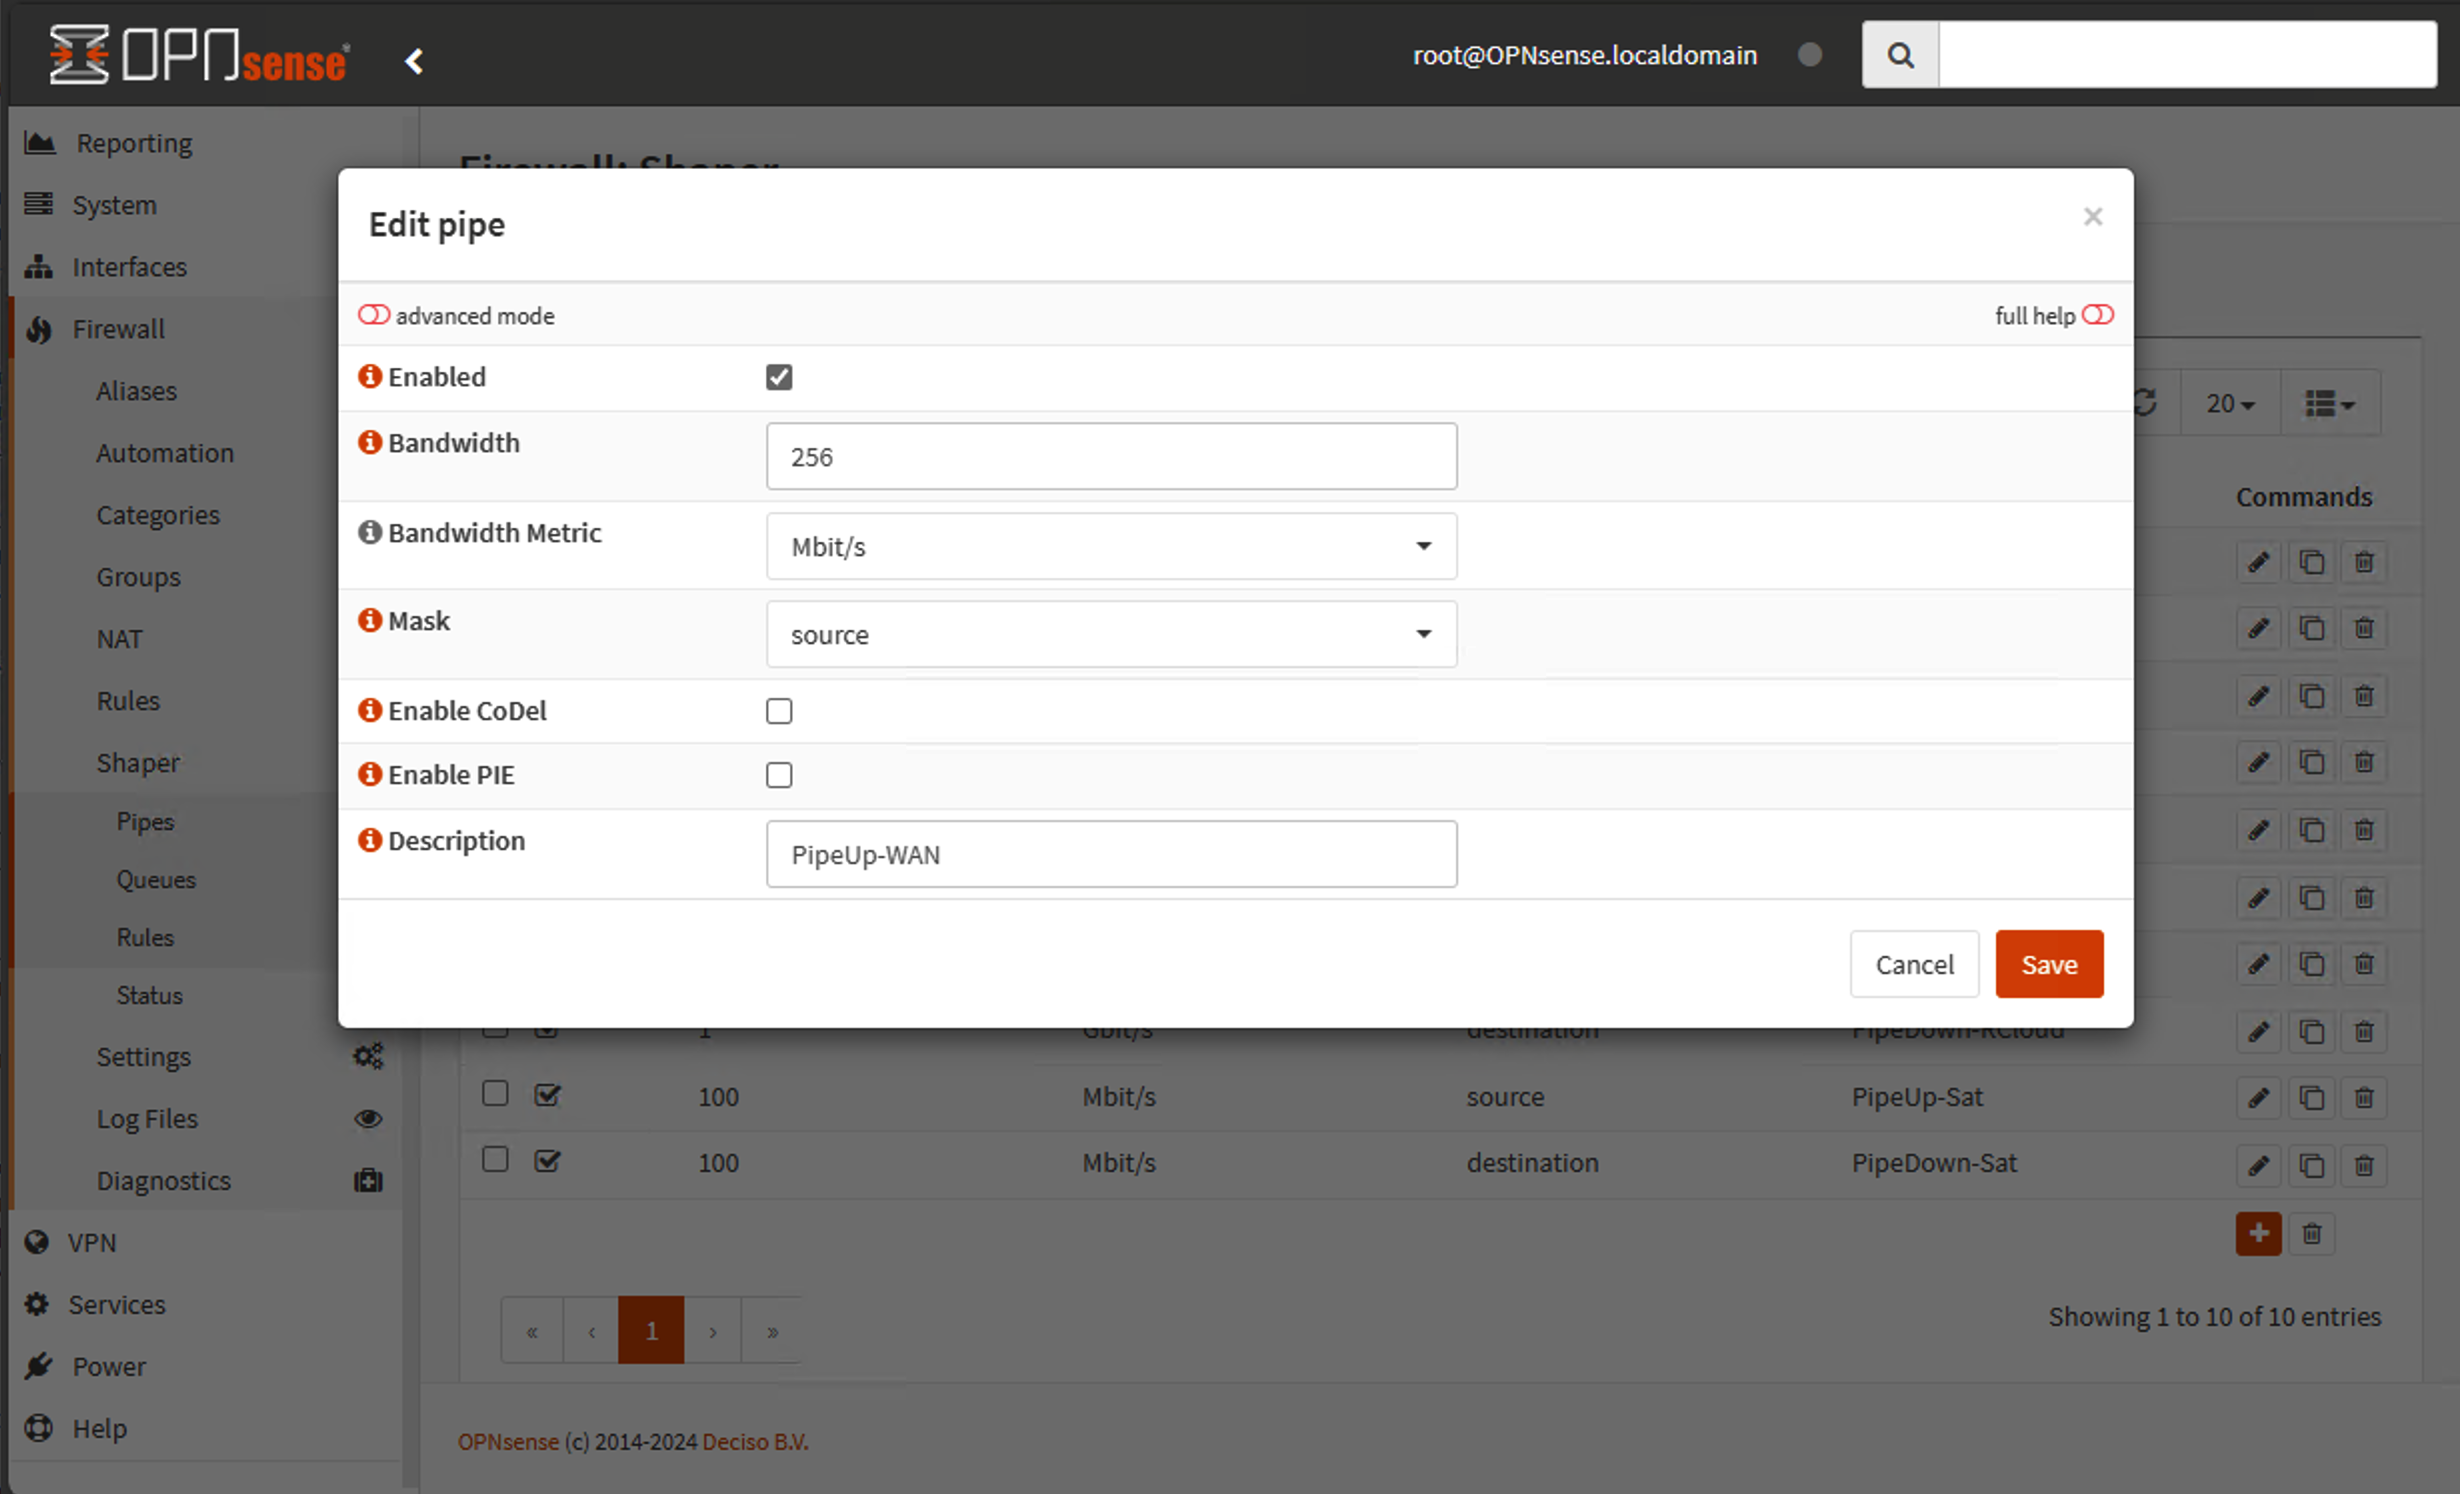The width and height of the screenshot is (2460, 1494).
Task: Collapse the sidebar with the arrow icon
Action: click(414, 61)
